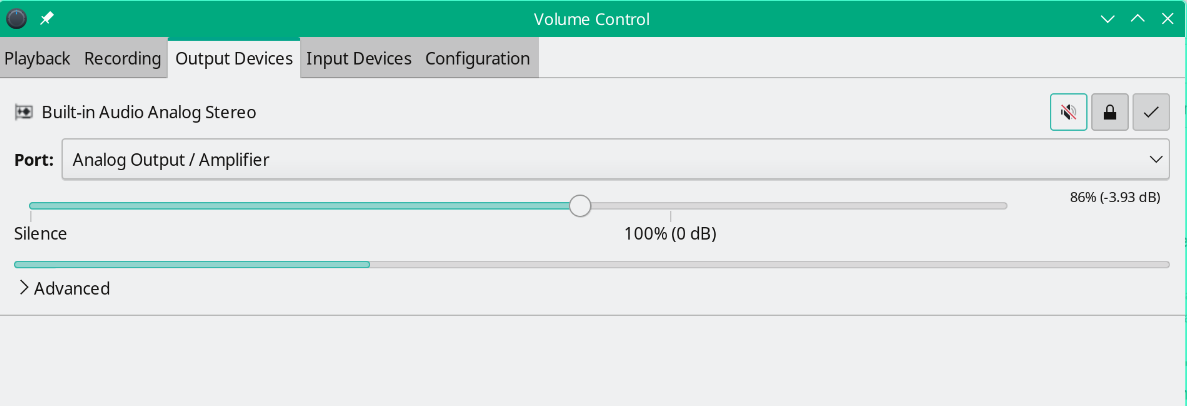Click the sound card icon beside Built-in Audio
This screenshot has width=1187, height=406.
tap(24, 112)
